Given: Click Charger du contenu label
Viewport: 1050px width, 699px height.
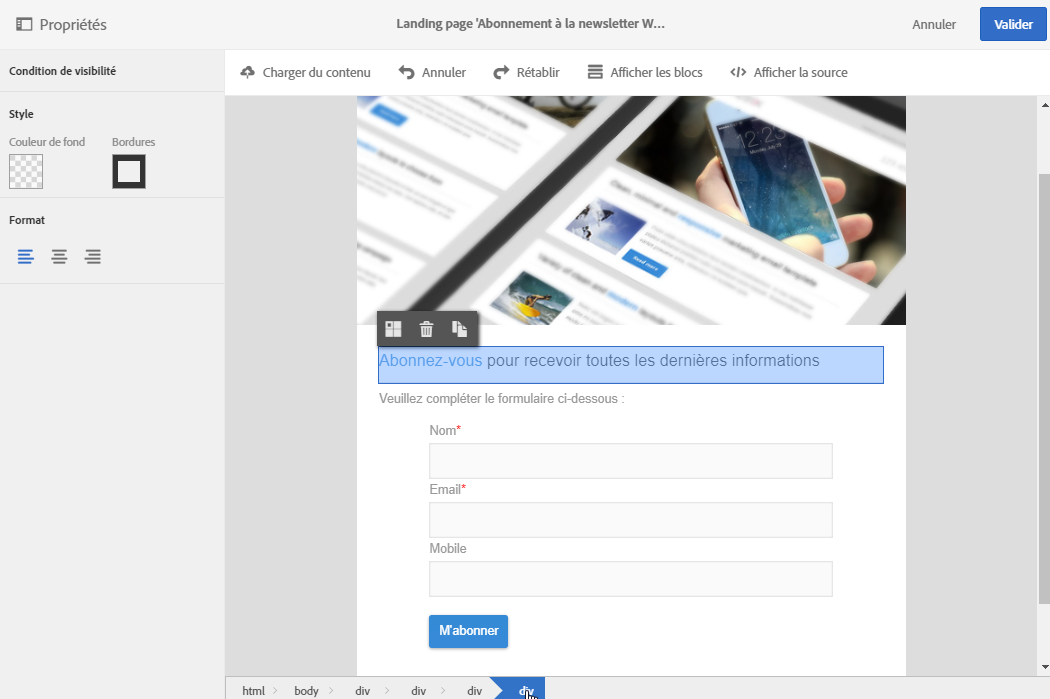Looking at the screenshot, I should [316, 72].
